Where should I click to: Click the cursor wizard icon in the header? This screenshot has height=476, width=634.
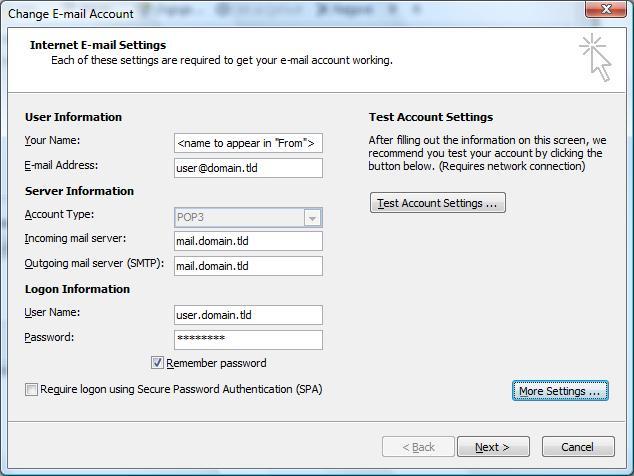pyautogui.click(x=595, y=57)
